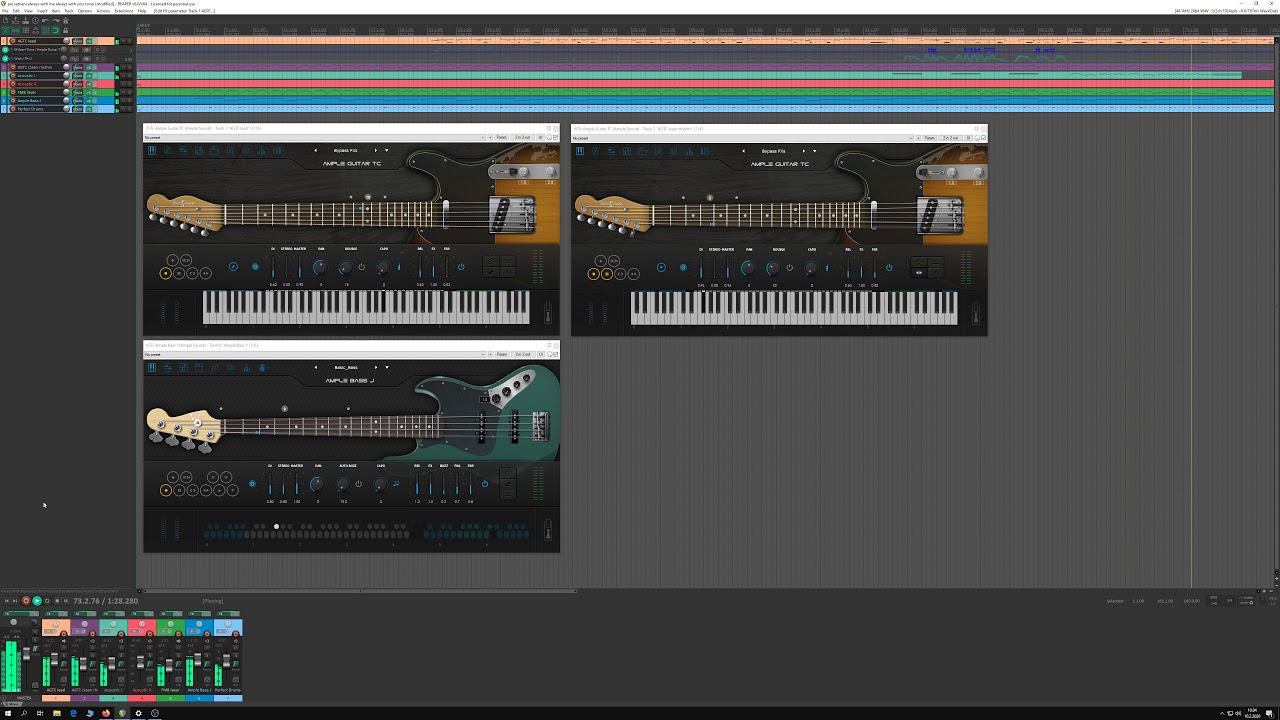Select the Acoustic L track
Screen dimensions: 1280x720
click(x=27, y=75)
